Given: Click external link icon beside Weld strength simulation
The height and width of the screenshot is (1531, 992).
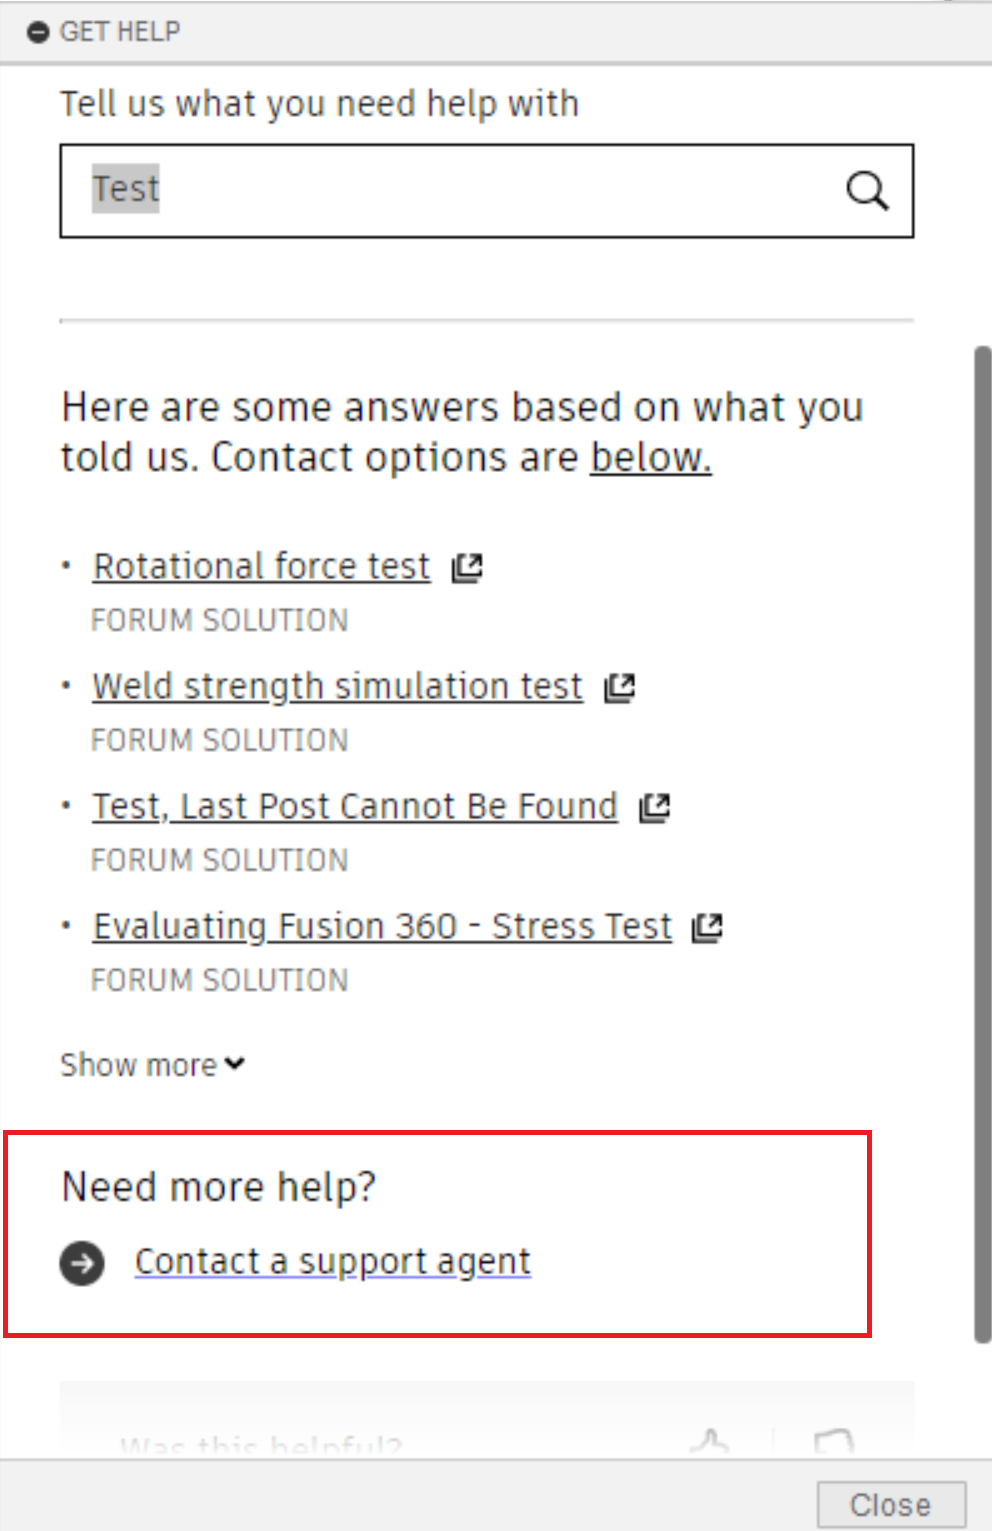Looking at the screenshot, I should click(620, 687).
